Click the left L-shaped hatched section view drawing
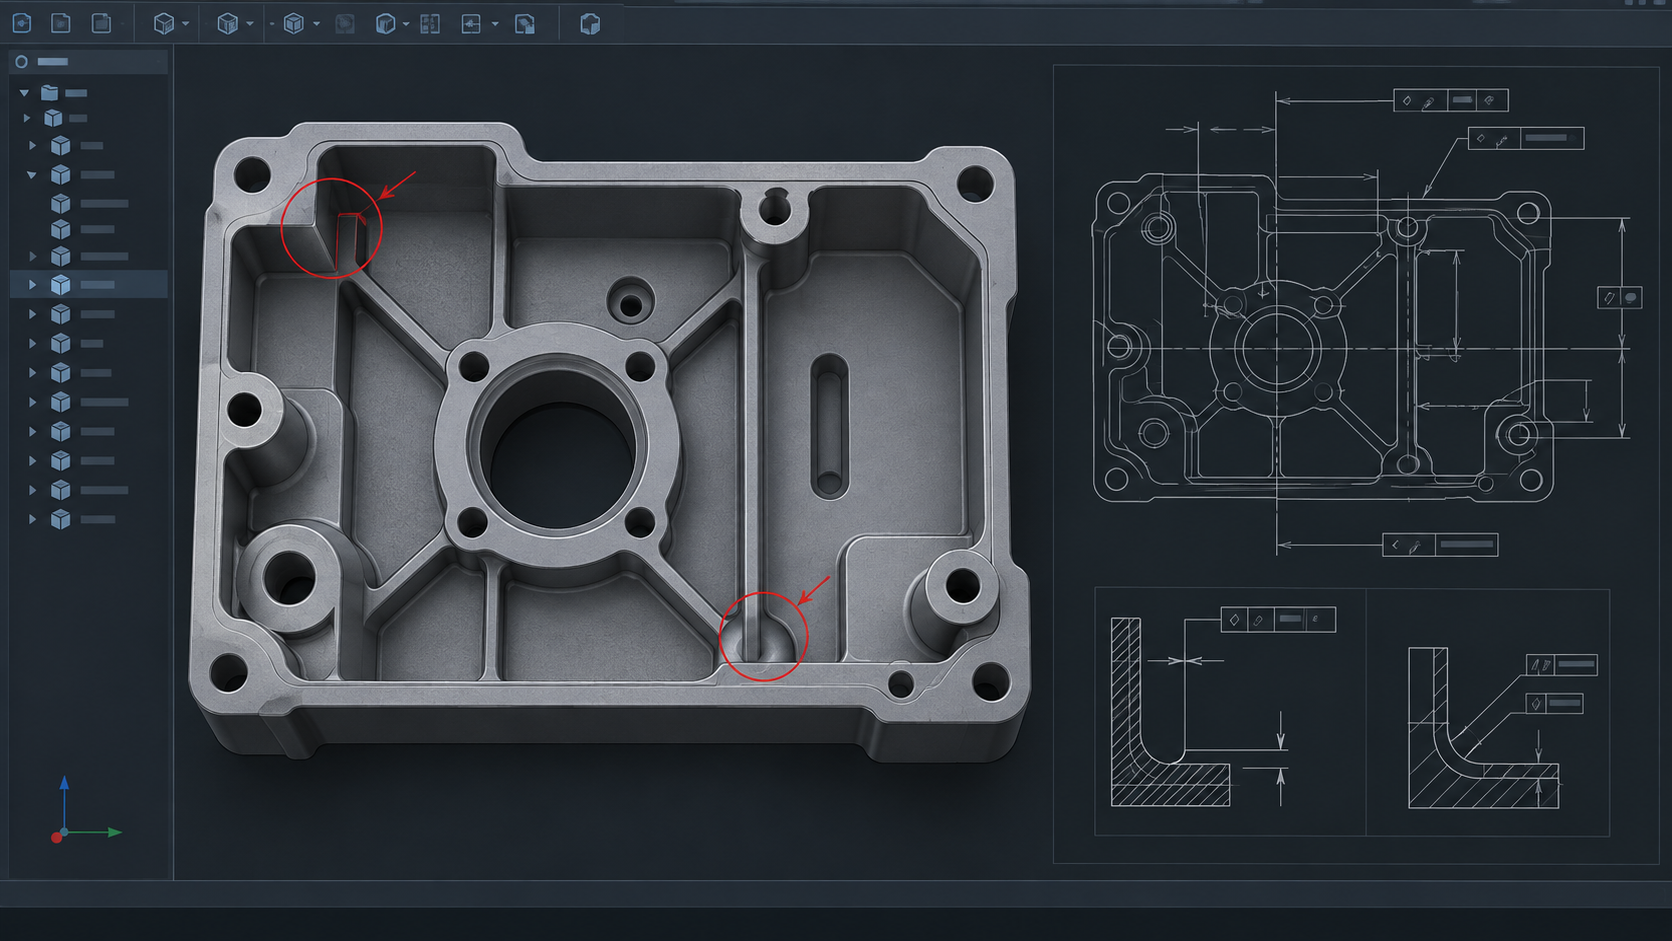The image size is (1672, 941). pos(1170,712)
